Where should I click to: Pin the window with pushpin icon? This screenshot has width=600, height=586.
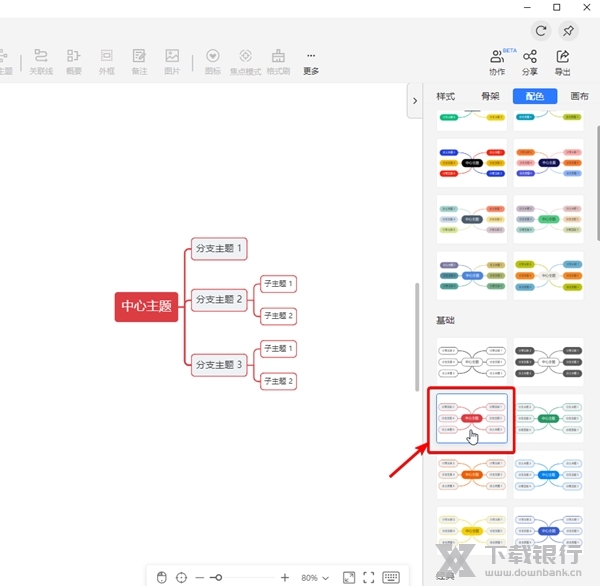click(569, 31)
